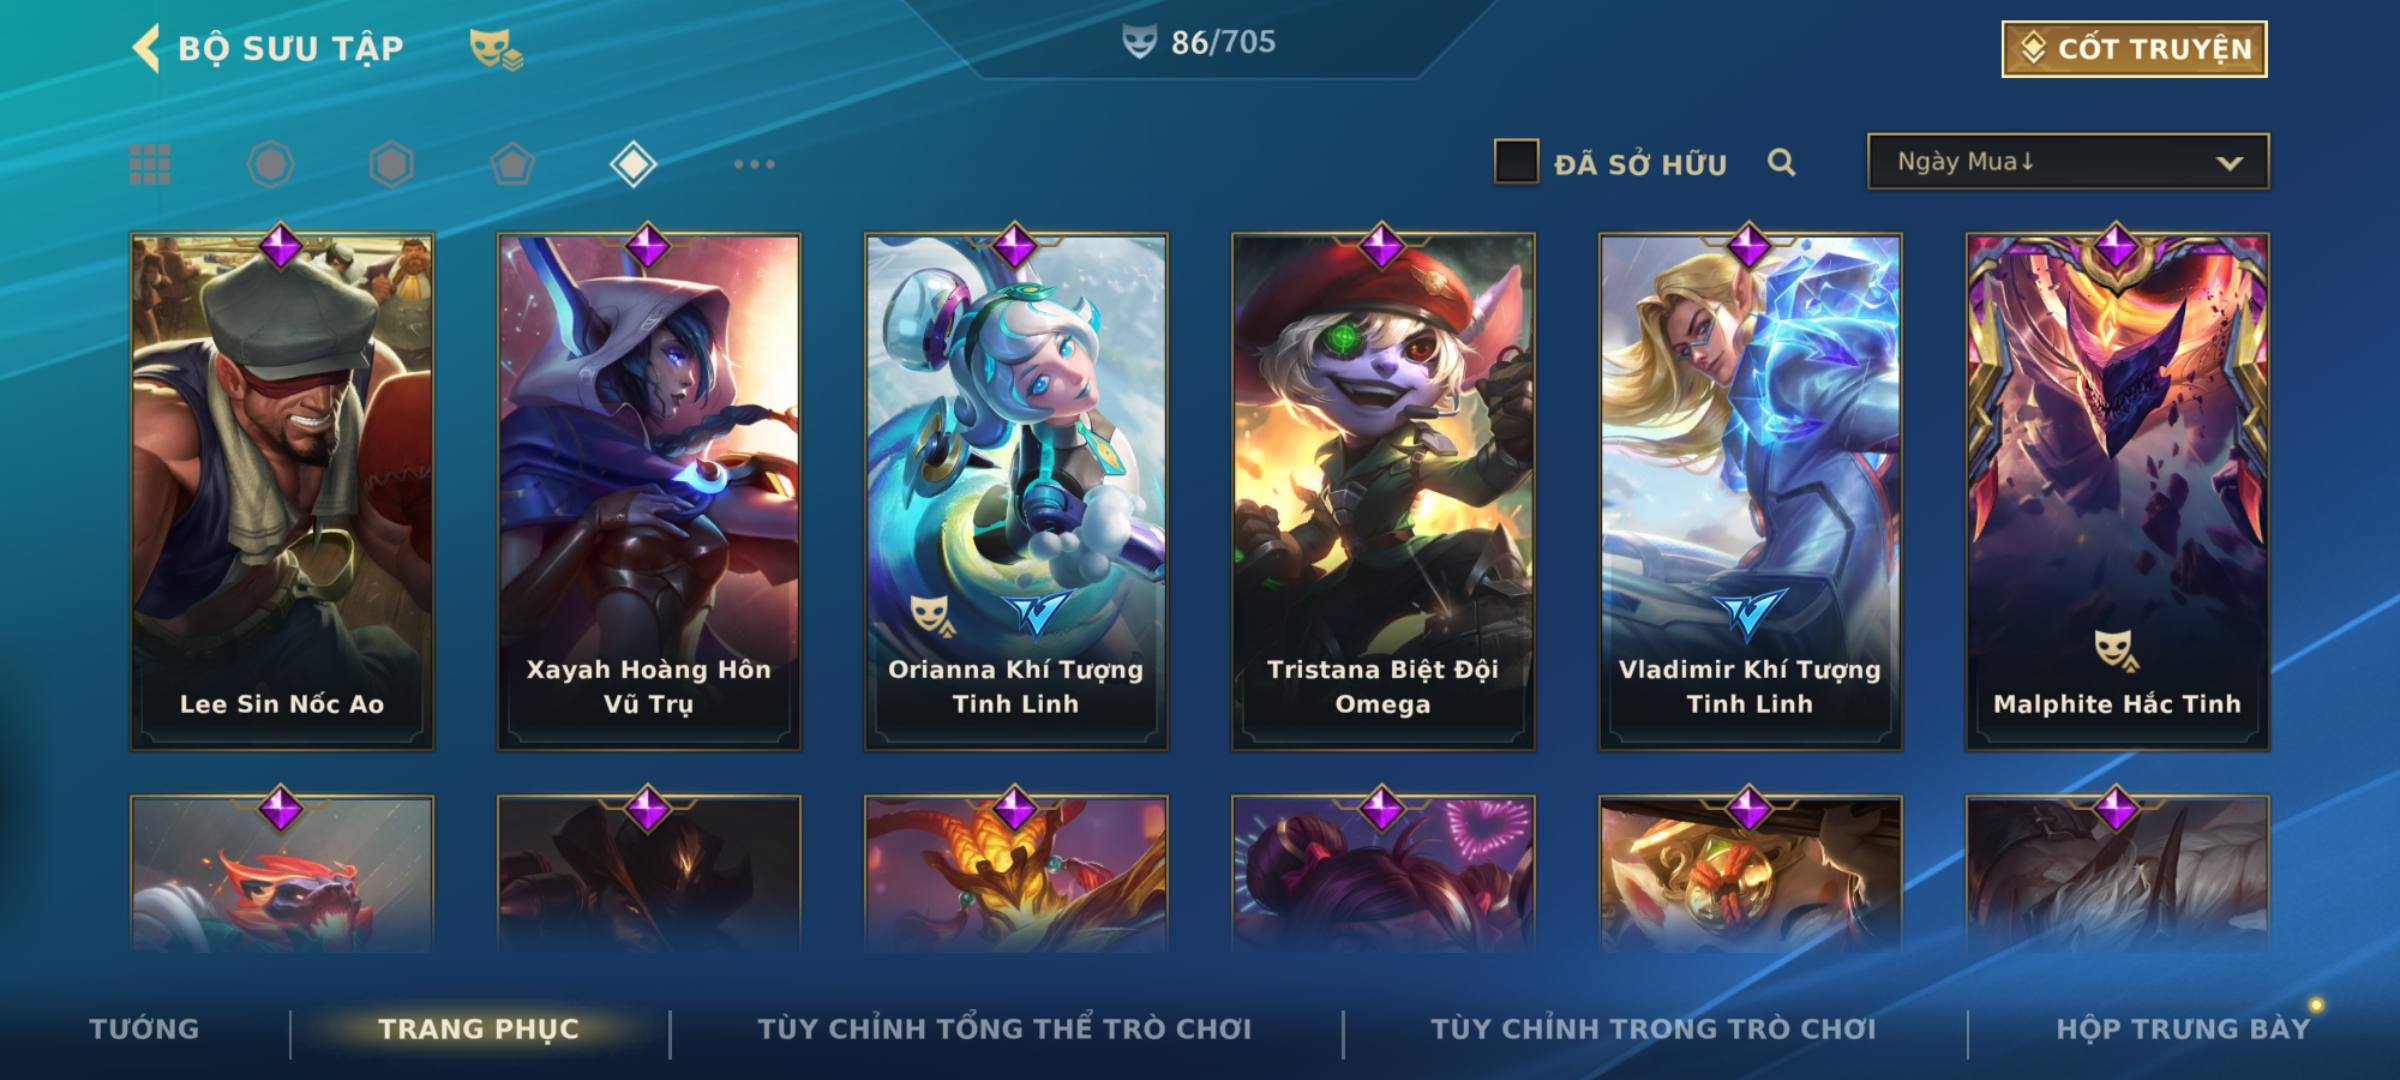The height and width of the screenshot is (1080, 2400).
Task: View Xayah Hoàng Hôn Vũ Trụ skin
Action: [x=649, y=492]
